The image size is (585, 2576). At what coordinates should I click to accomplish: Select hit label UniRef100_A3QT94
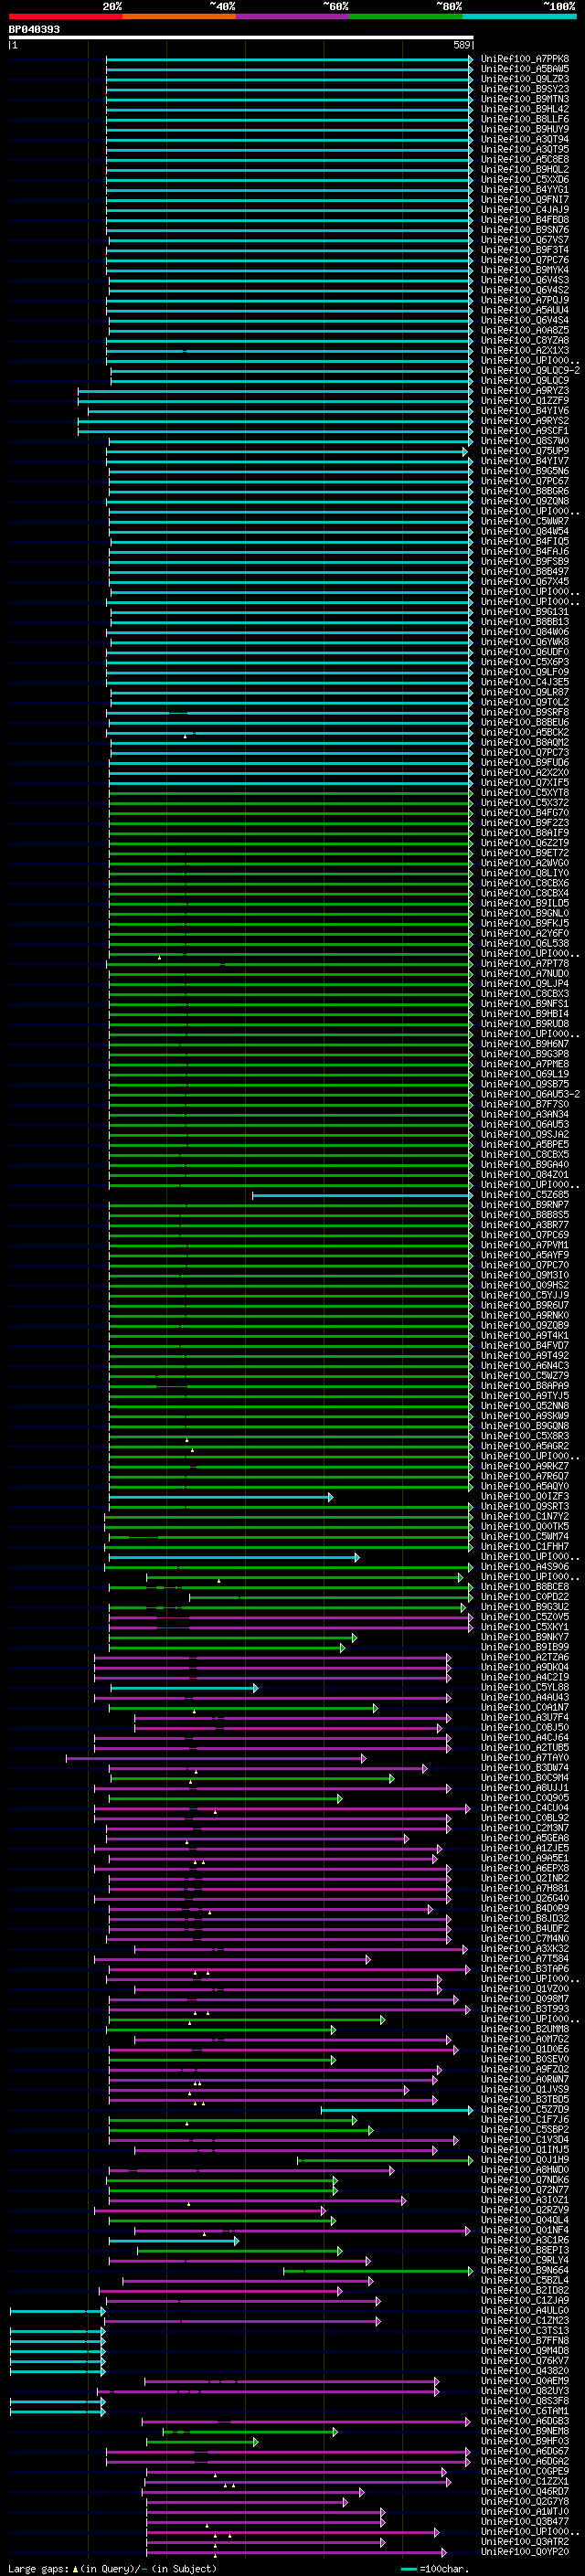tap(524, 139)
